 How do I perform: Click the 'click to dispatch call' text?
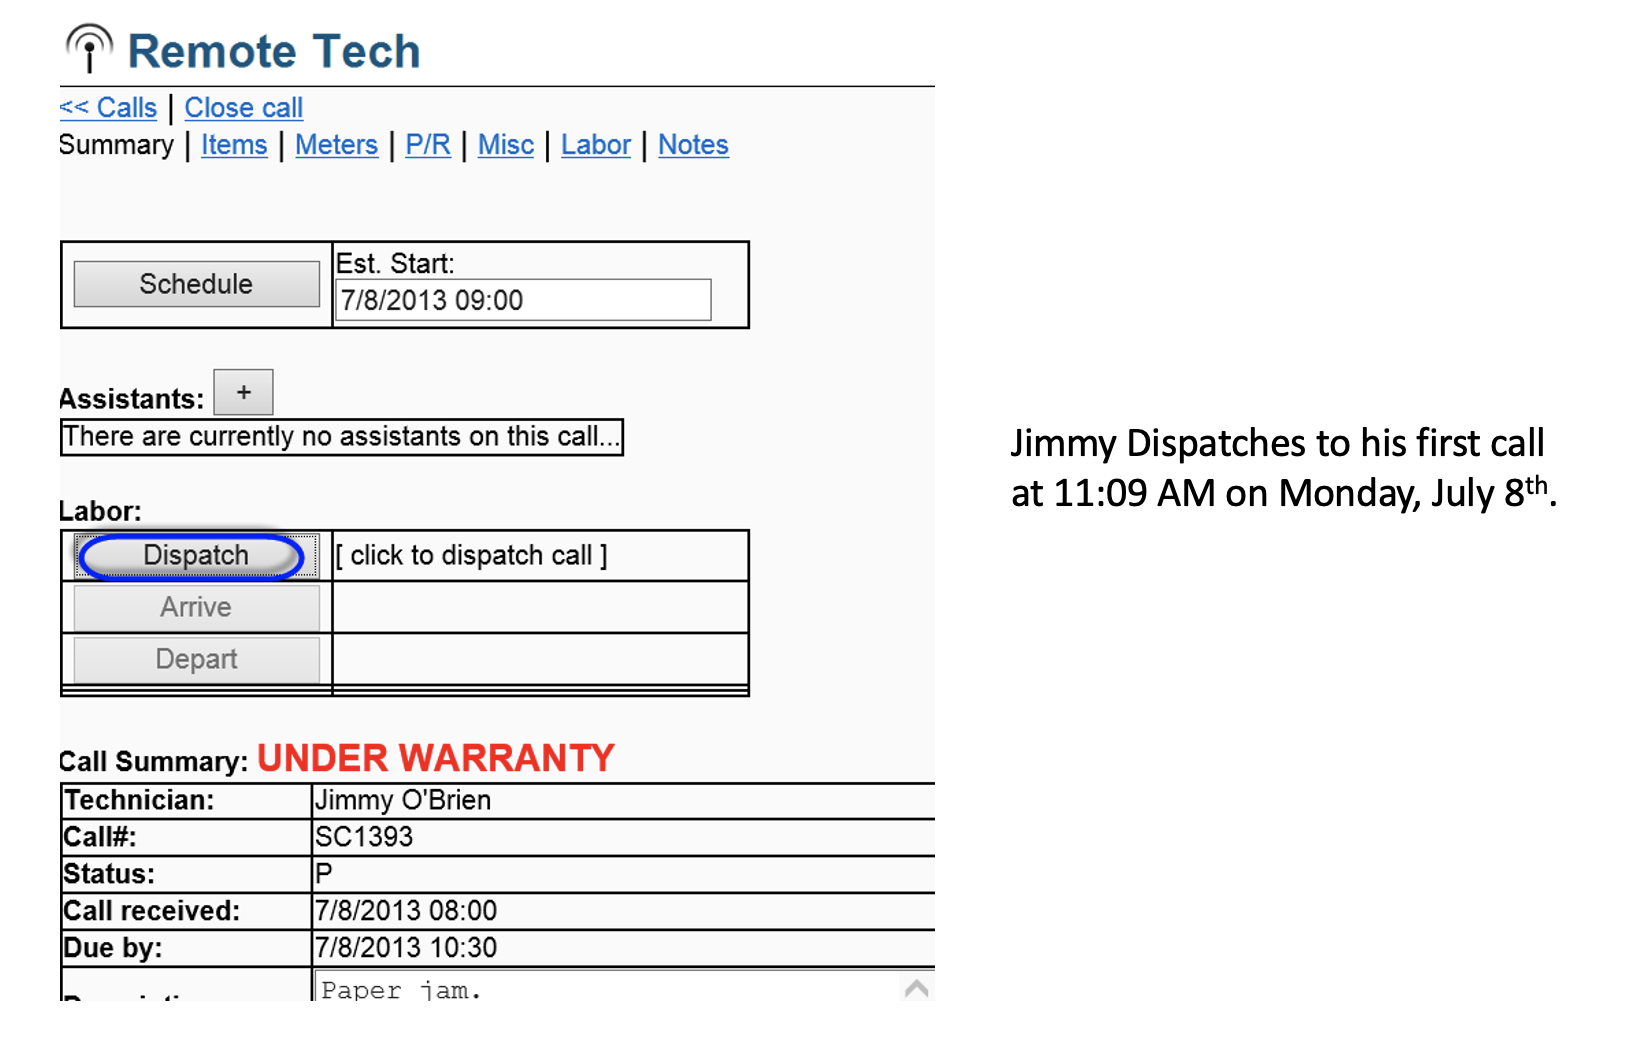pos(471,555)
